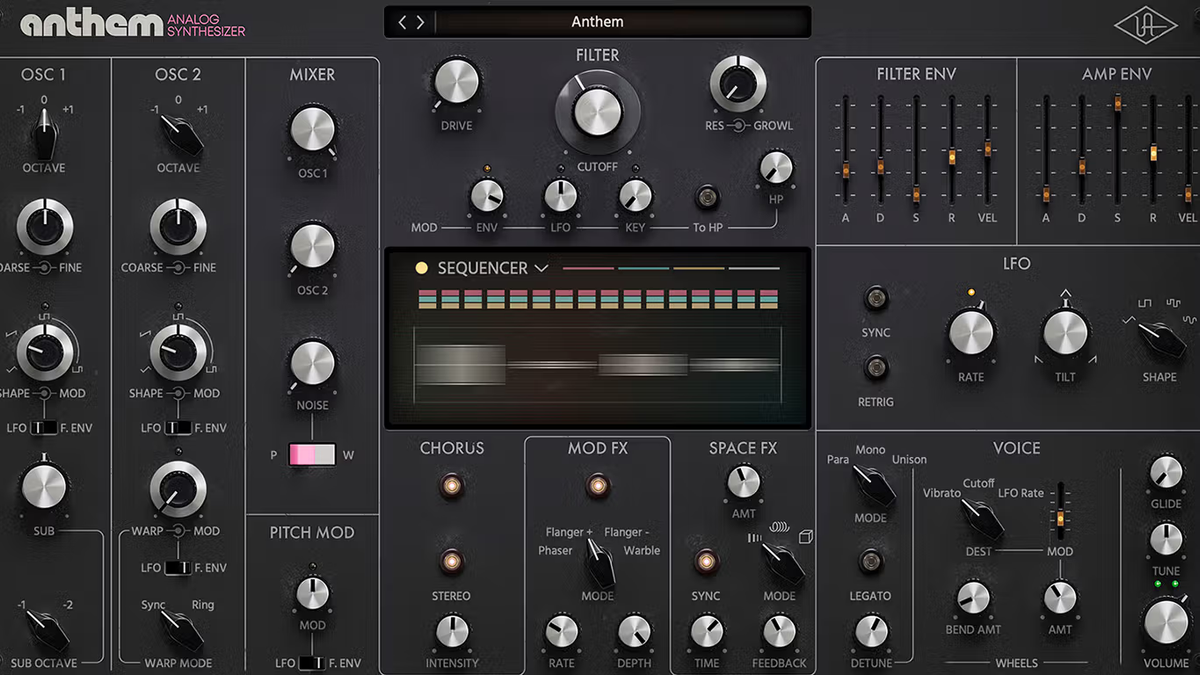Click the filter KEY tracking knob
This screenshot has height=675, width=1200.
tap(634, 195)
